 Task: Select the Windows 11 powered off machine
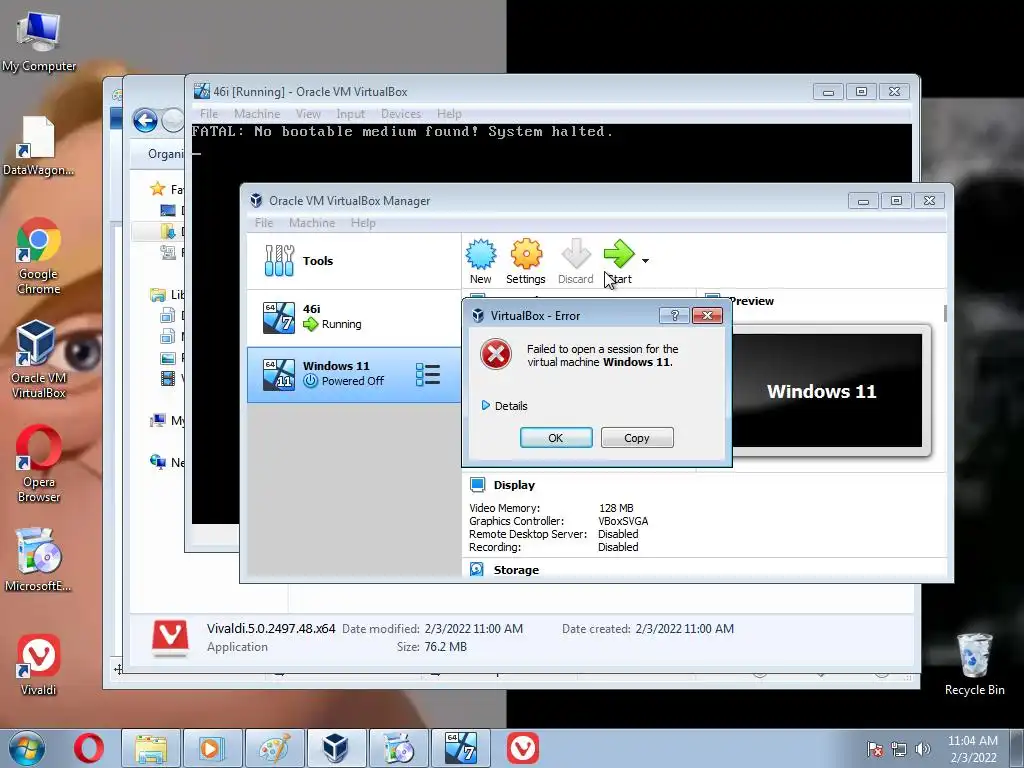(353, 374)
